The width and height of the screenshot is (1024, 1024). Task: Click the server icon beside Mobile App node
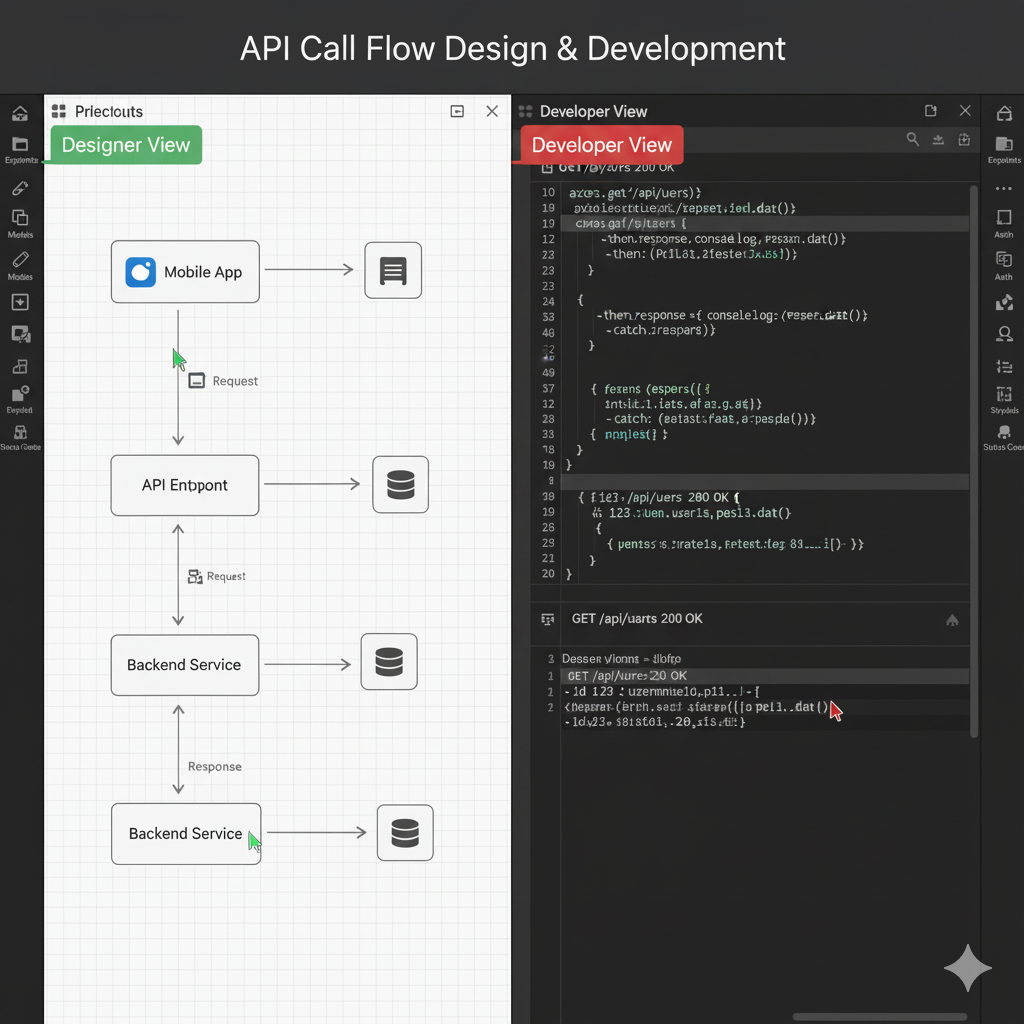point(393,270)
